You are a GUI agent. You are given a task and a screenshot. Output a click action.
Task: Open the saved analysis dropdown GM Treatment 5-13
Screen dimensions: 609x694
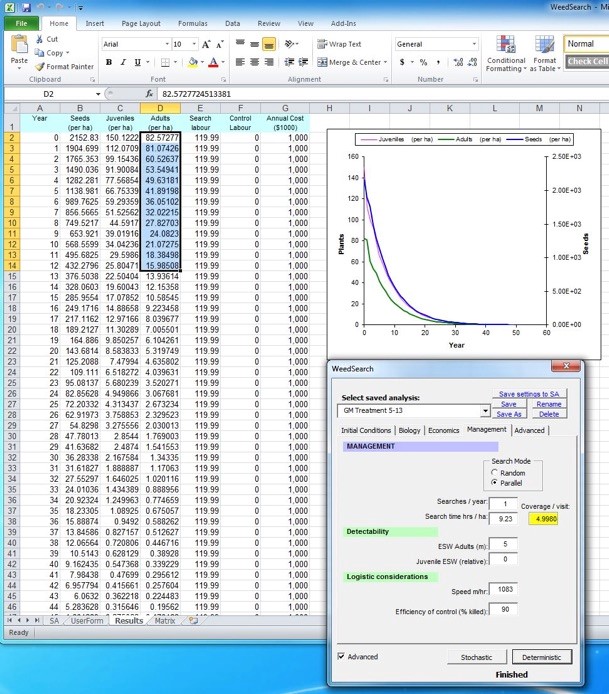[485, 411]
